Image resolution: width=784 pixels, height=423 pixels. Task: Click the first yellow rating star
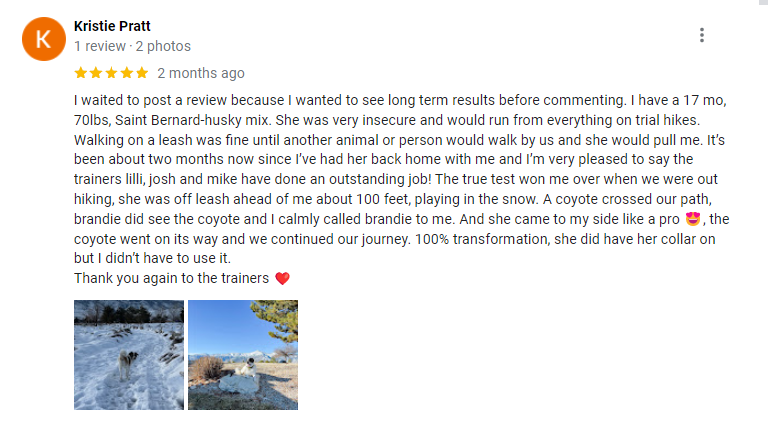(x=80, y=73)
